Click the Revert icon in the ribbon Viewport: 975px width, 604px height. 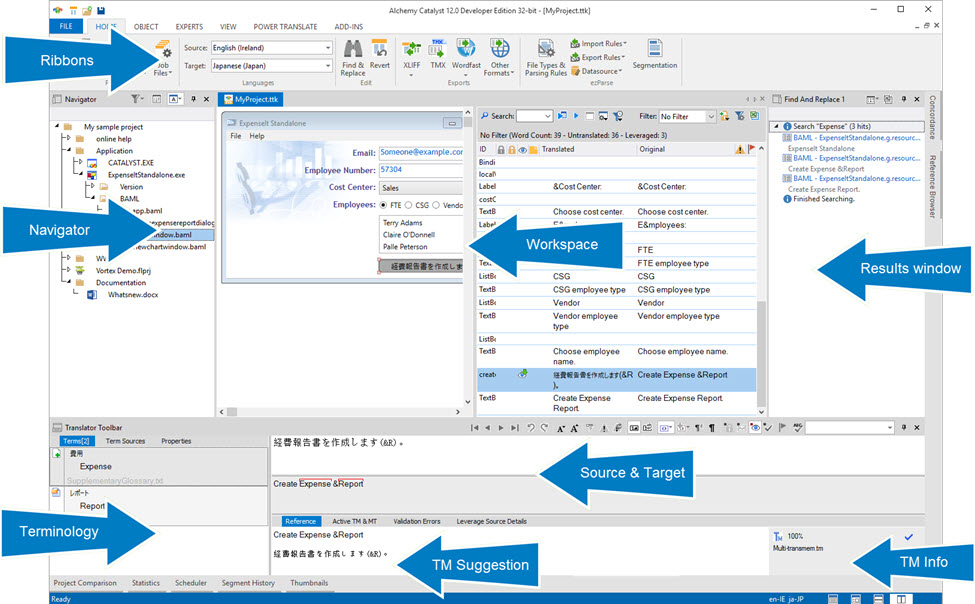(379, 54)
